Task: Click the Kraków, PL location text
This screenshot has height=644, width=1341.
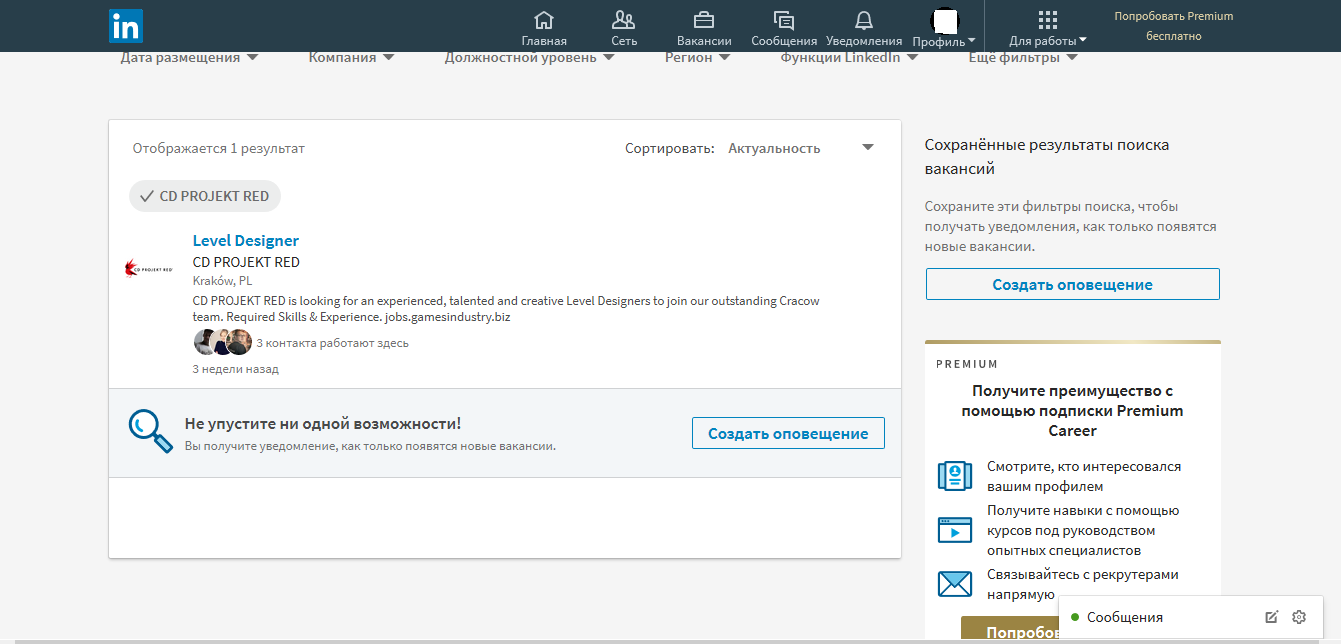Action: [x=222, y=280]
